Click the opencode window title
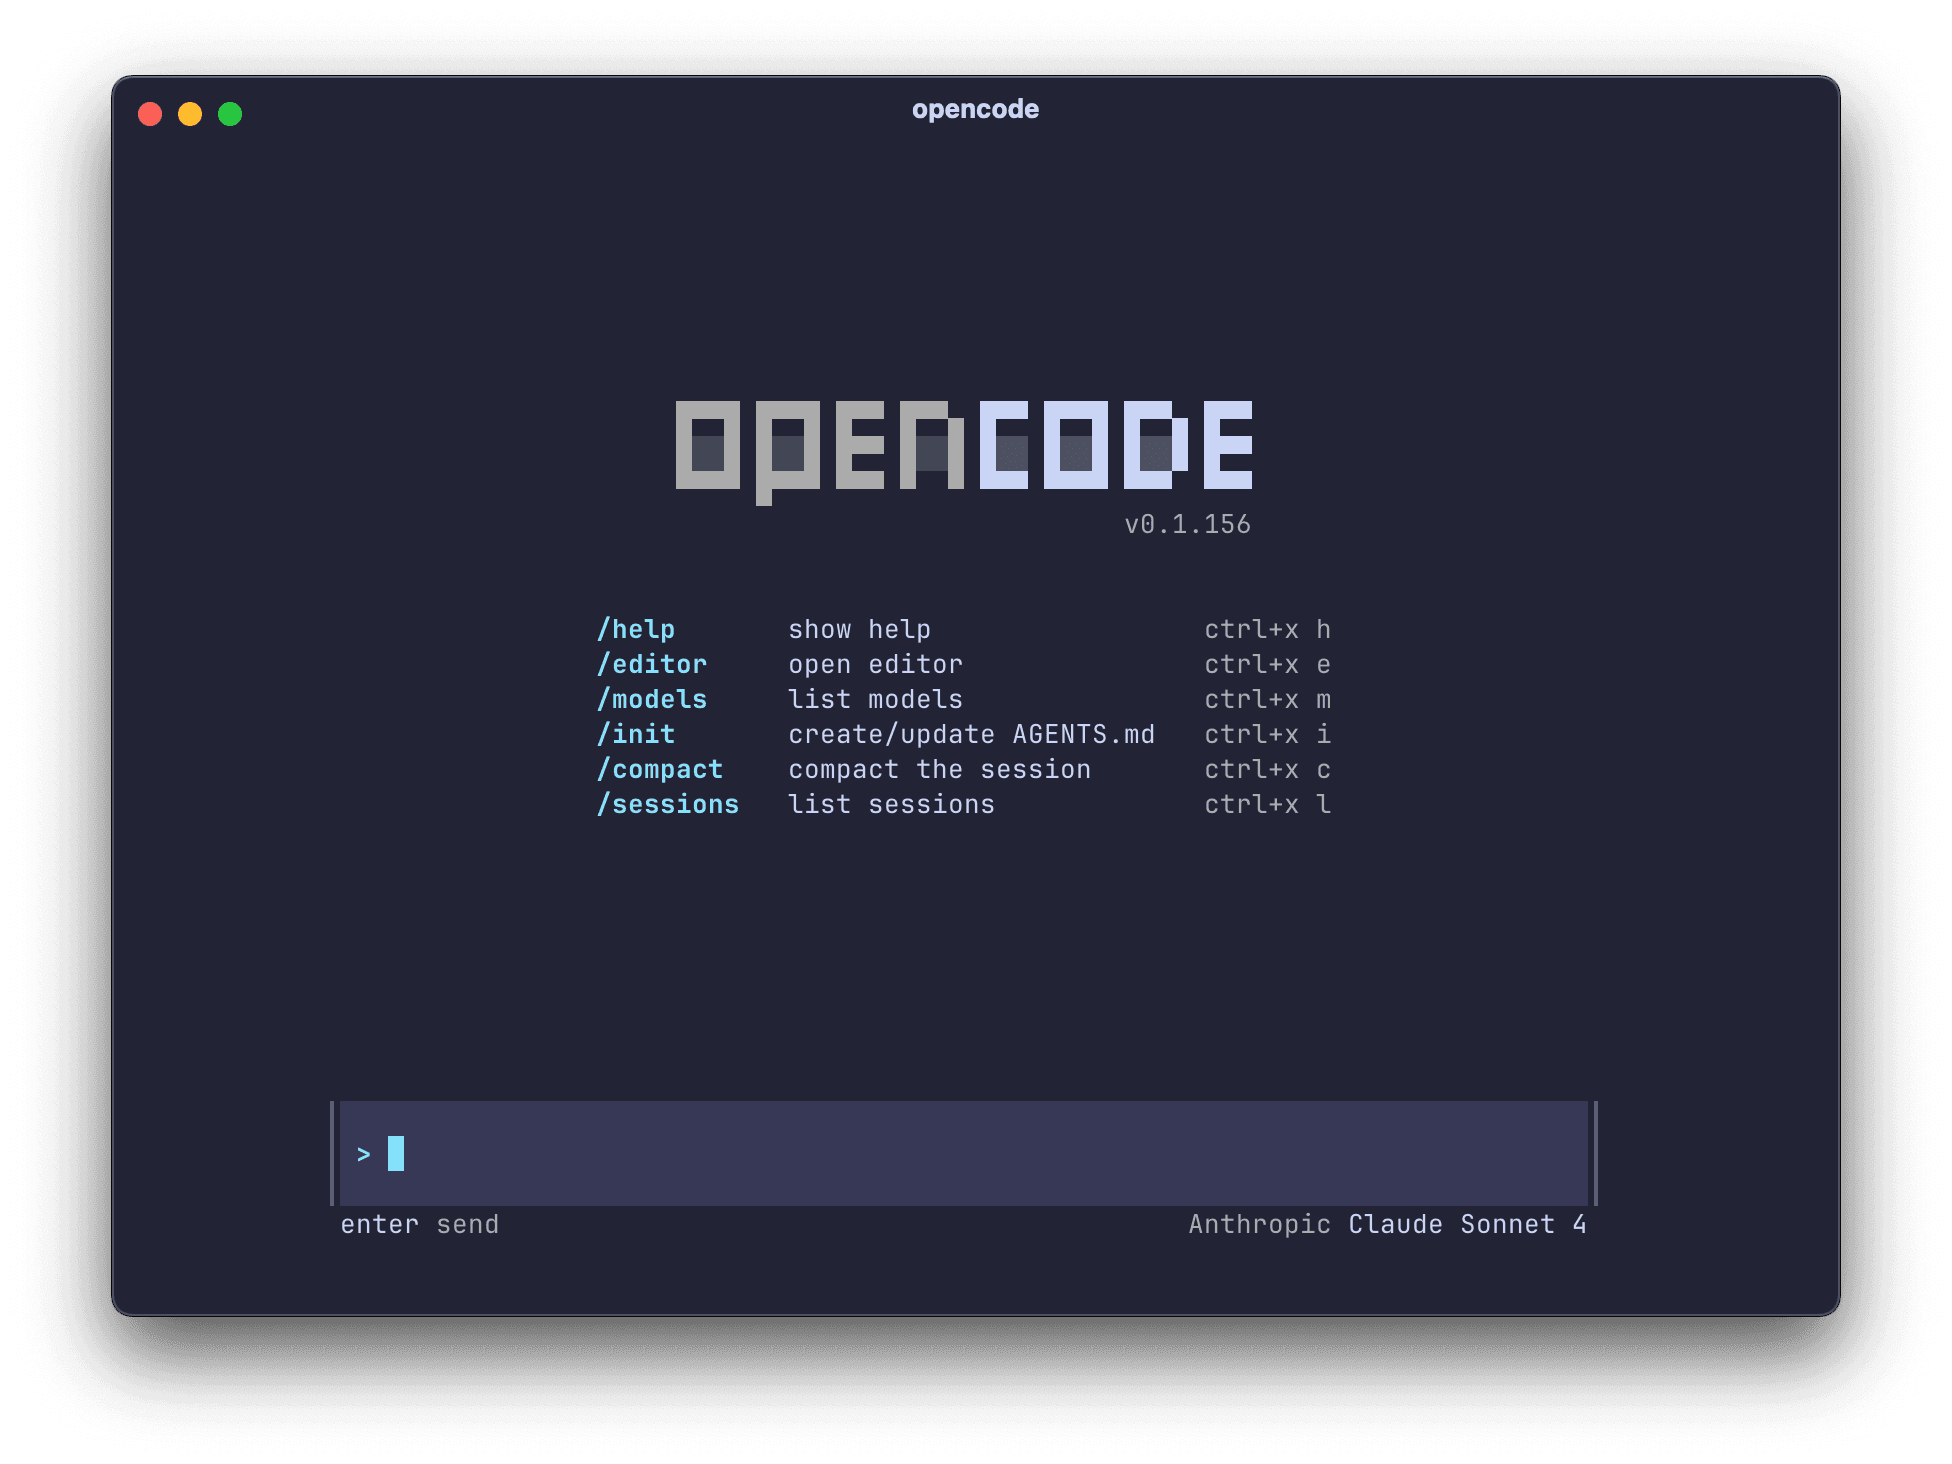This screenshot has width=1952, height=1464. pyautogui.click(x=974, y=109)
